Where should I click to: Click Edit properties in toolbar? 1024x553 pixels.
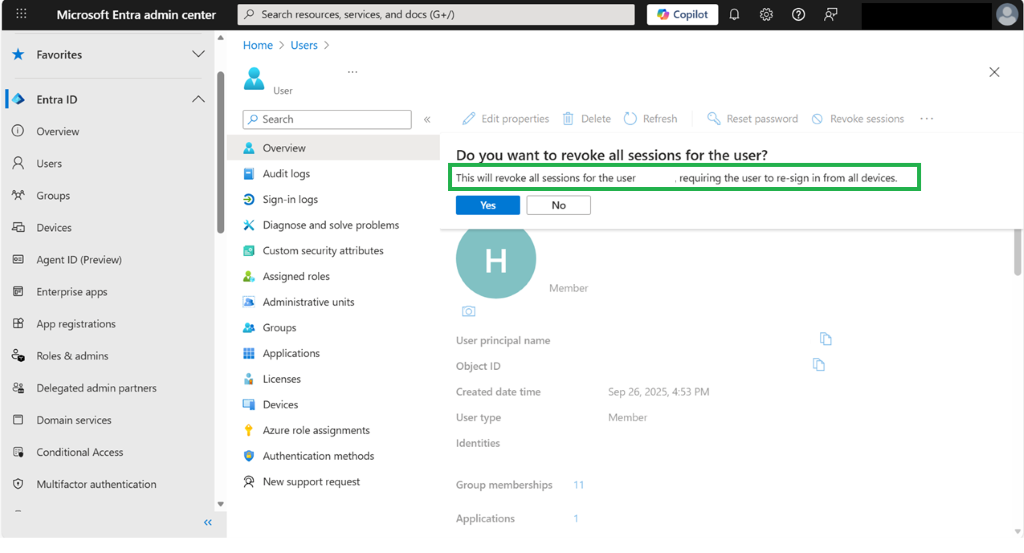click(505, 119)
